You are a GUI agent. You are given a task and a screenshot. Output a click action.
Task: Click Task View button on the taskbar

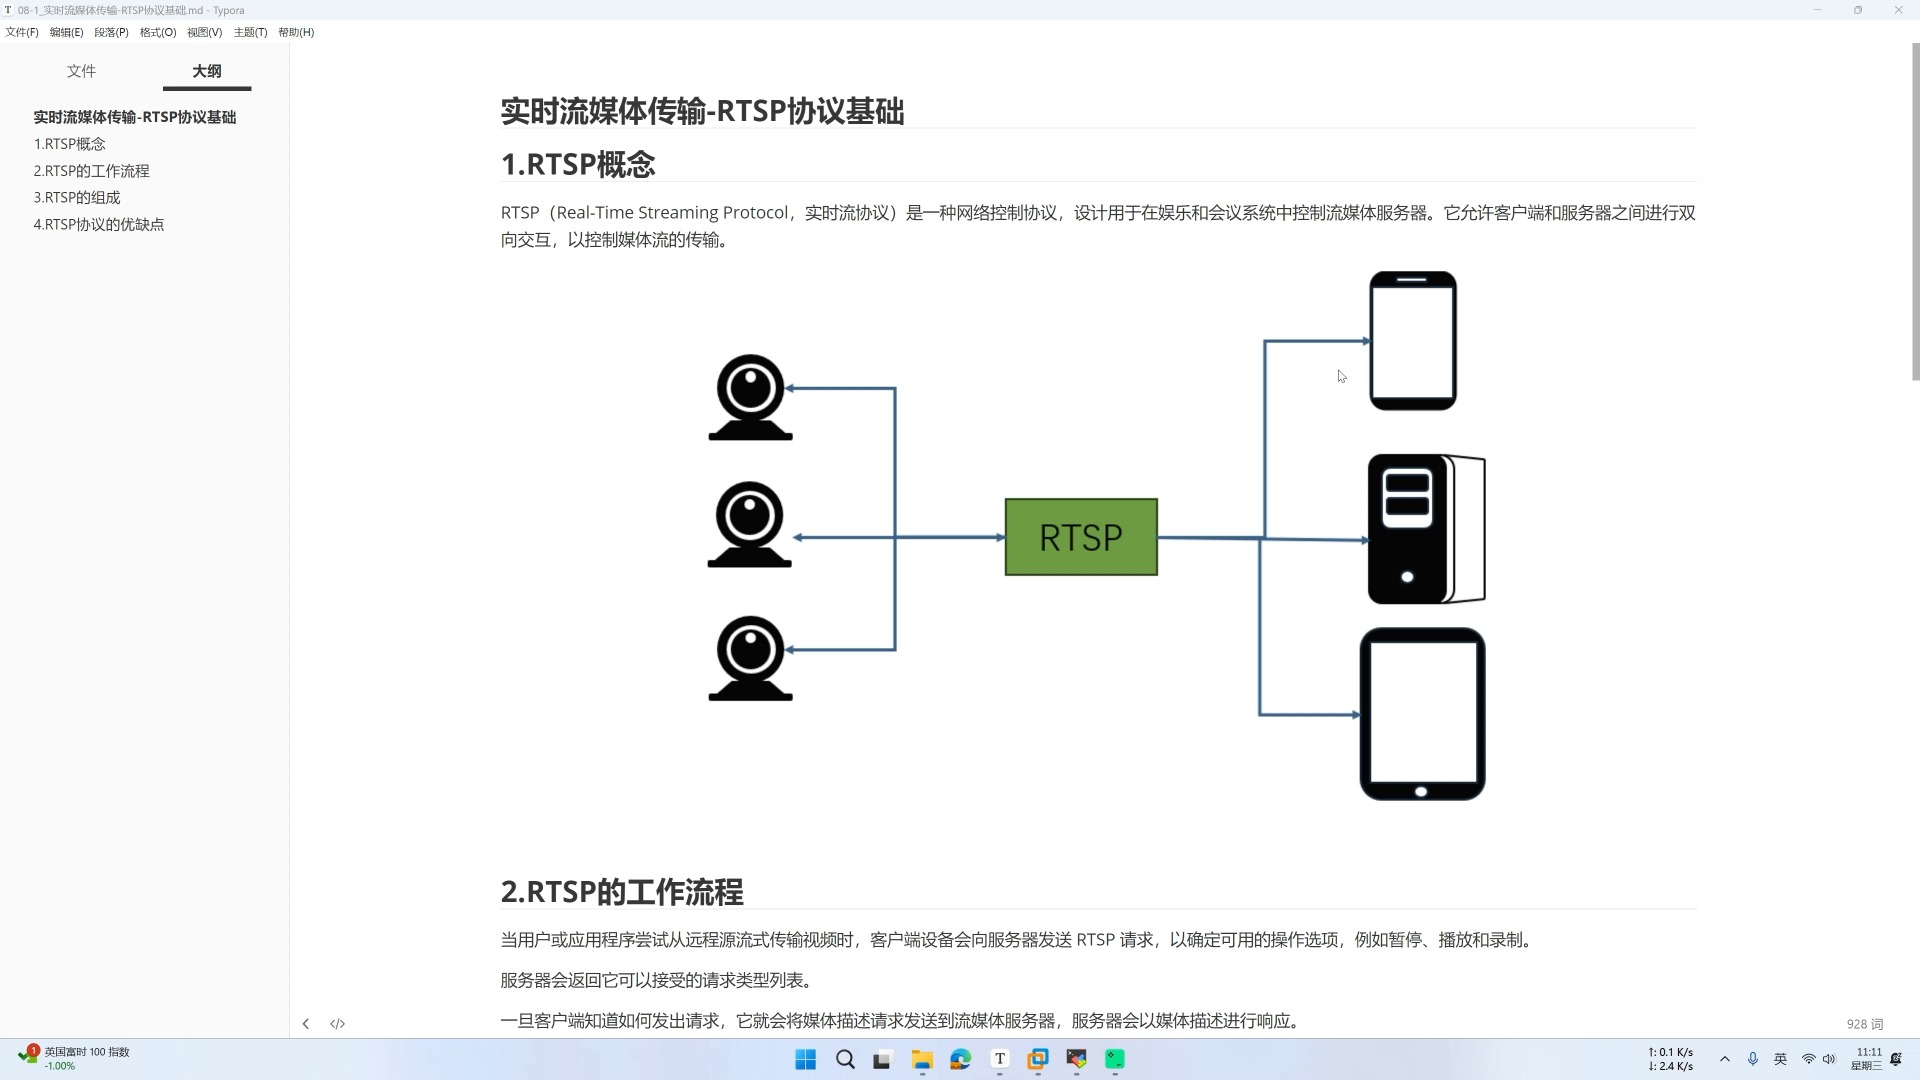click(x=881, y=1059)
